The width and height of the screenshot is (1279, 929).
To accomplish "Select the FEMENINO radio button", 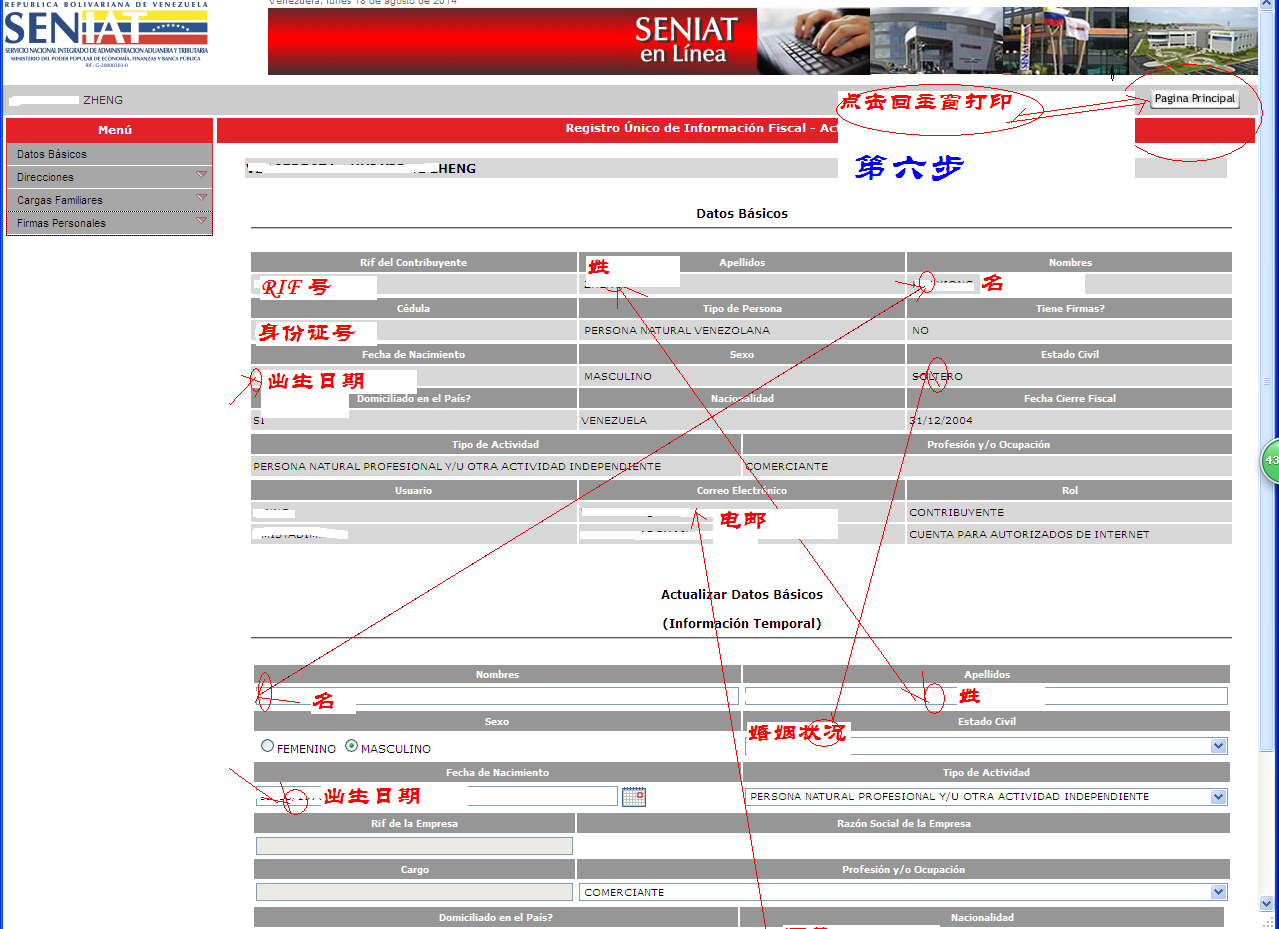I will pos(267,746).
